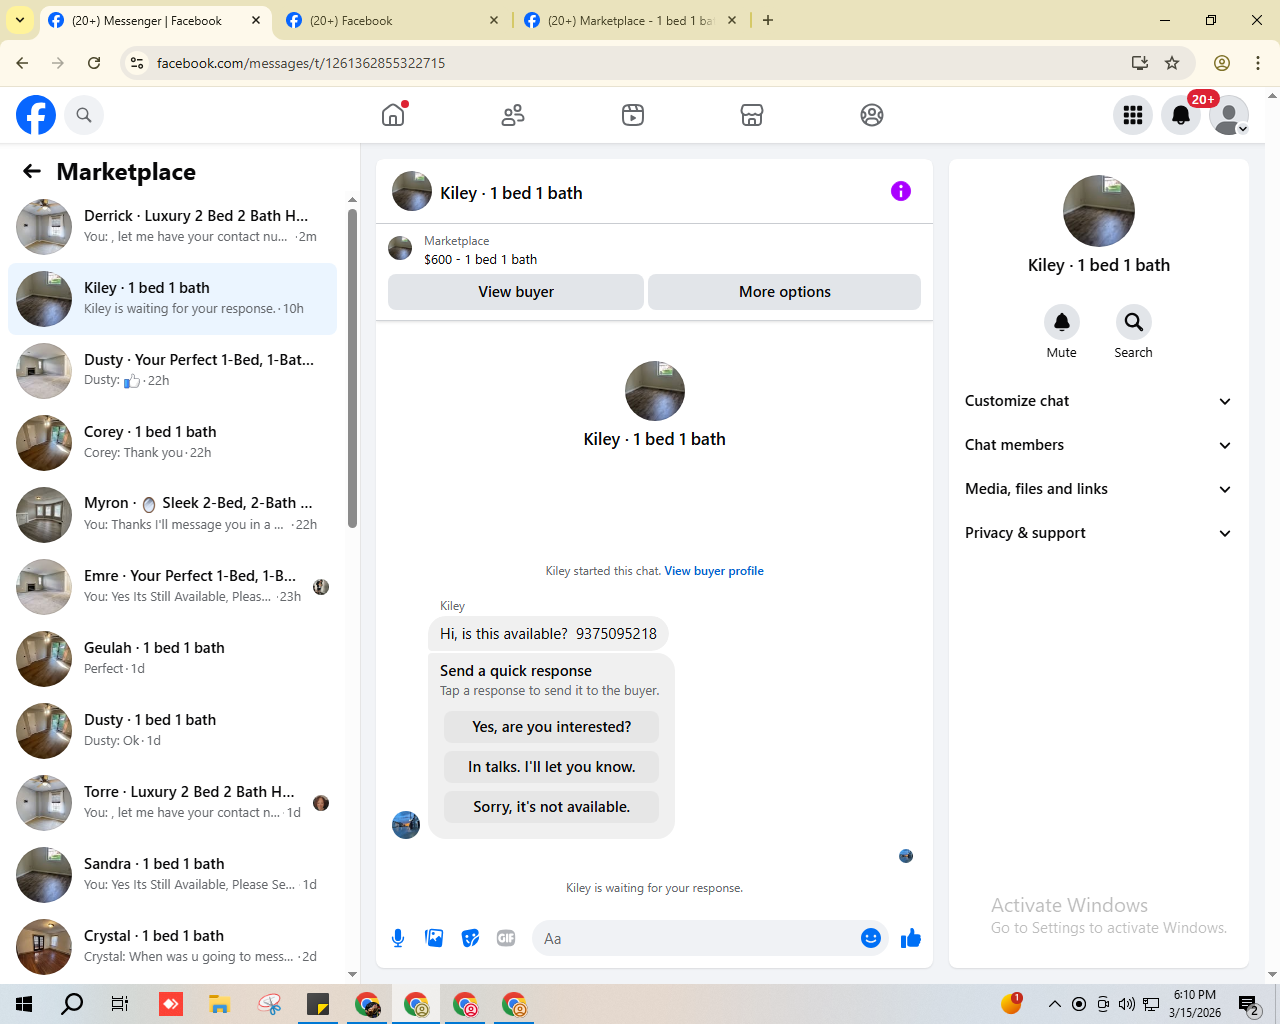Send quick reply "Sorry, it's not available."

pyautogui.click(x=552, y=807)
